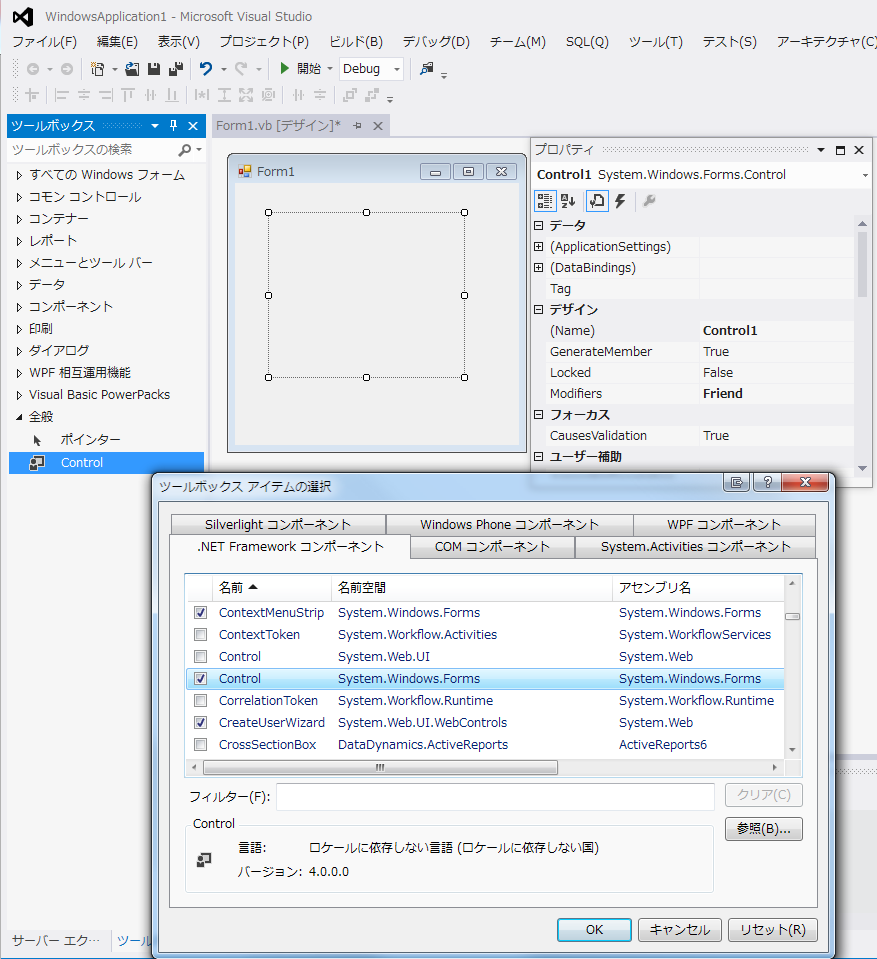
Task: Click the Navigate Forward toolbar icon
Action: (67, 69)
